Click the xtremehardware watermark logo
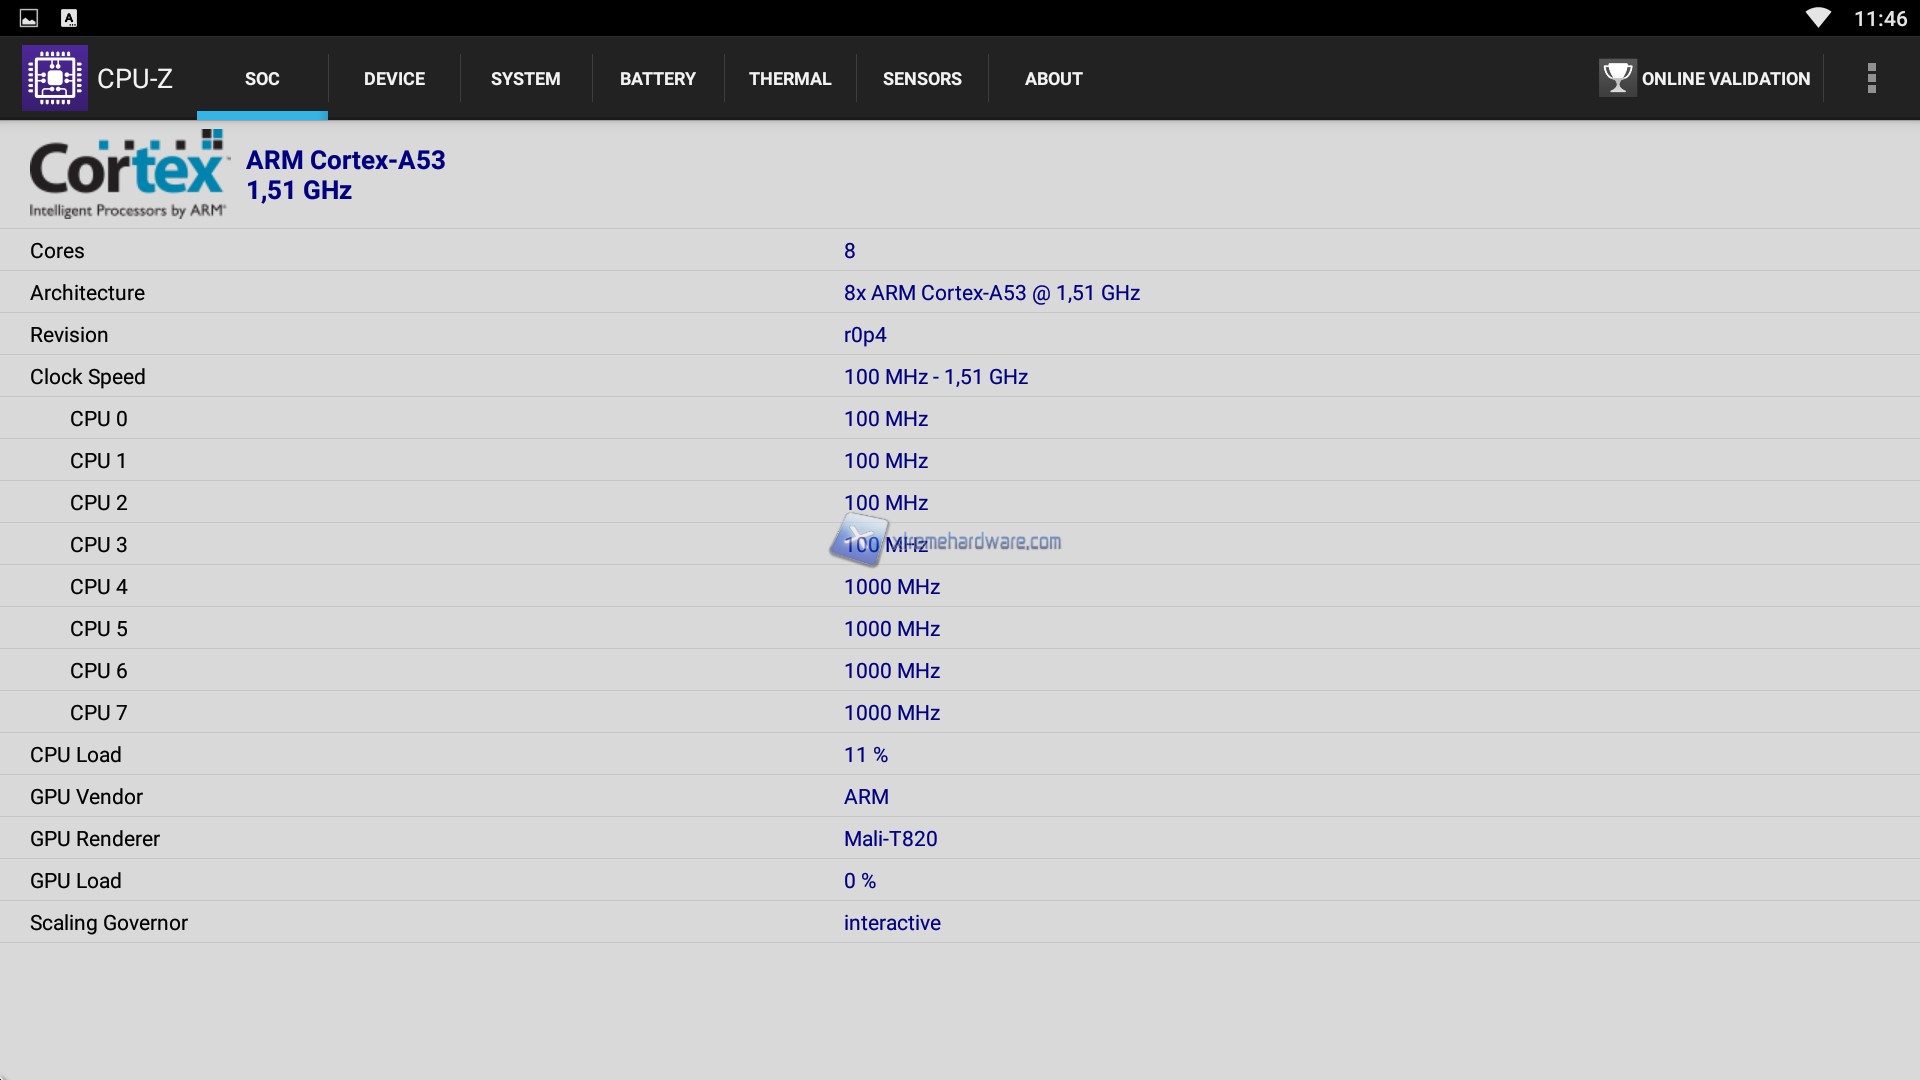 [858, 538]
